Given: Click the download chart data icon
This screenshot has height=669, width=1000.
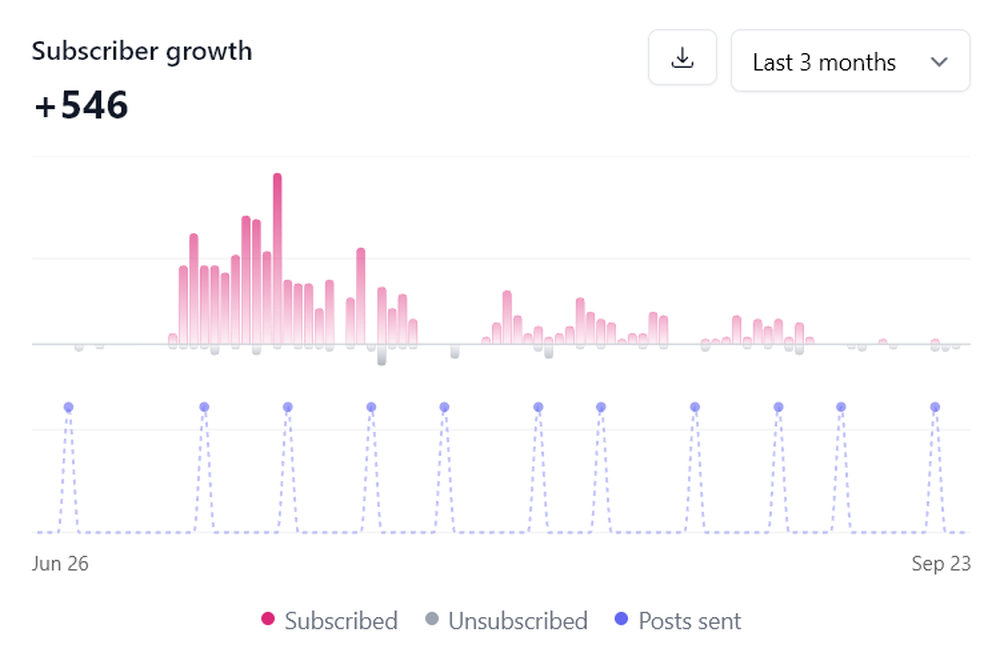Looking at the screenshot, I should click(682, 57).
